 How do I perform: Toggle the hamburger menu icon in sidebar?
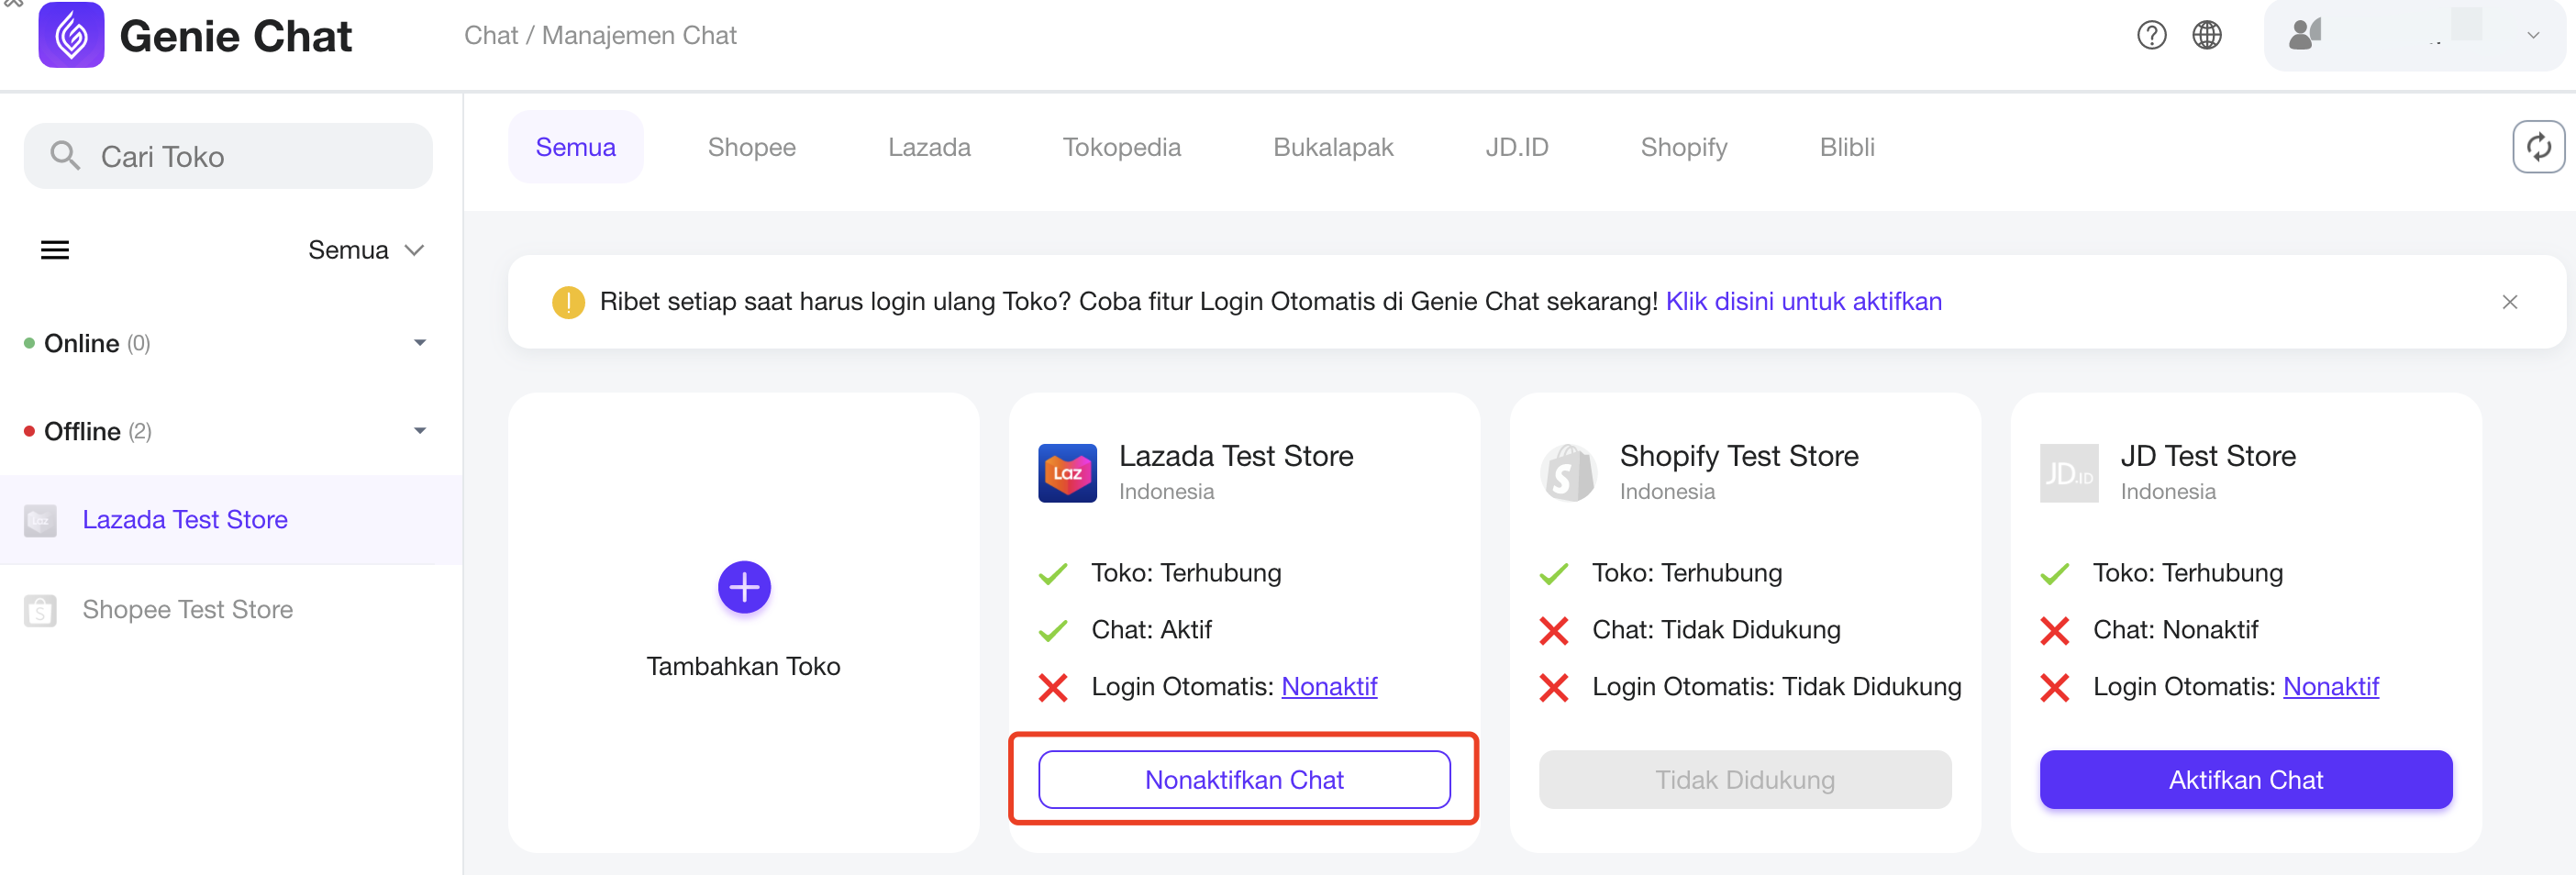55,250
